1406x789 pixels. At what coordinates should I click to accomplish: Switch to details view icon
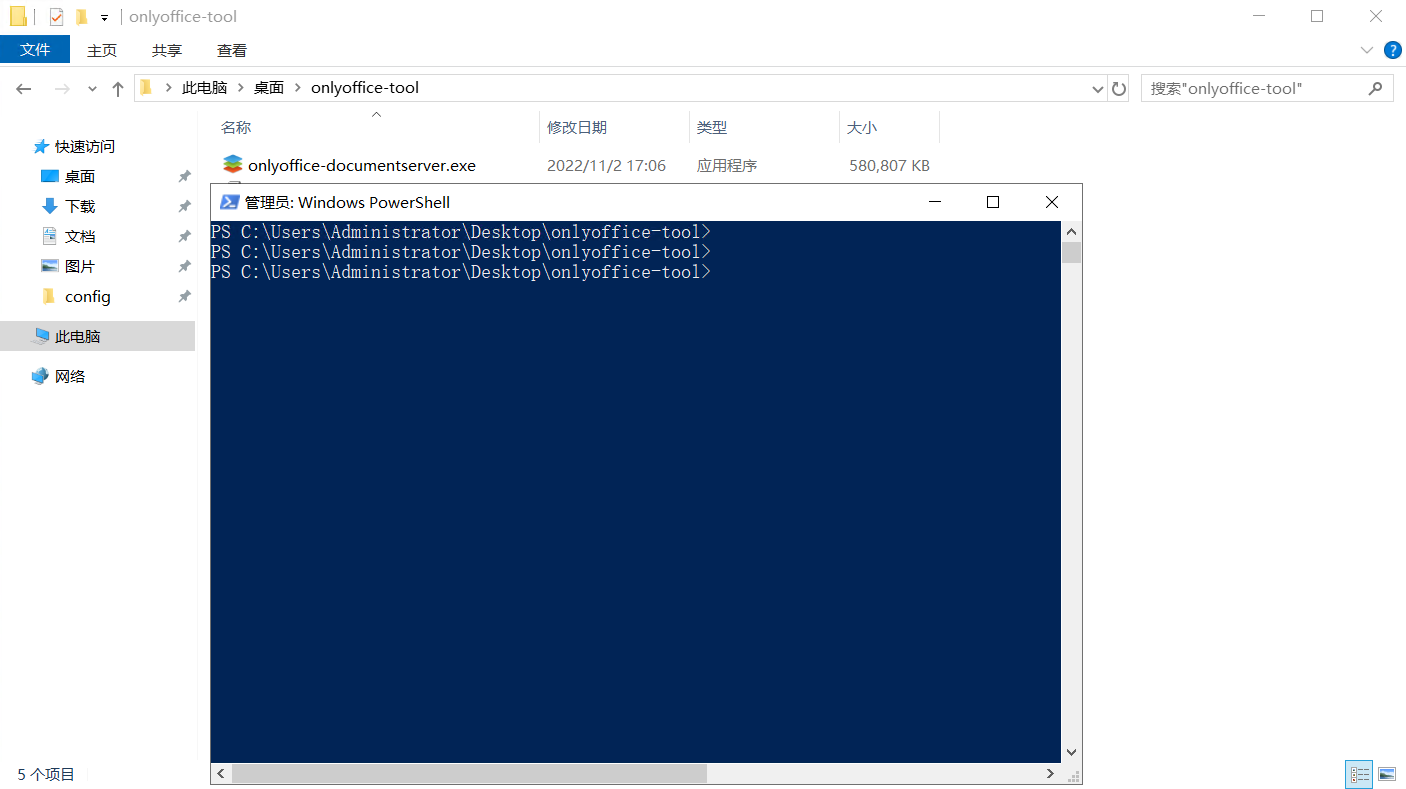(x=1359, y=774)
